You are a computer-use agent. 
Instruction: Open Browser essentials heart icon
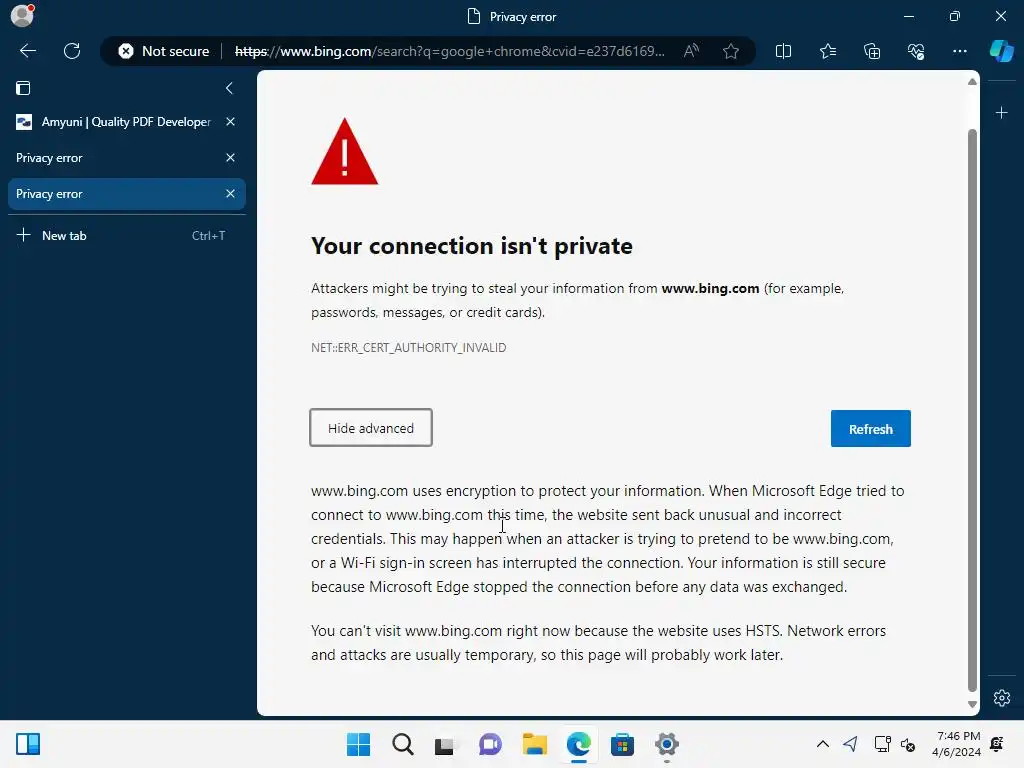pyautogui.click(x=916, y=51)
